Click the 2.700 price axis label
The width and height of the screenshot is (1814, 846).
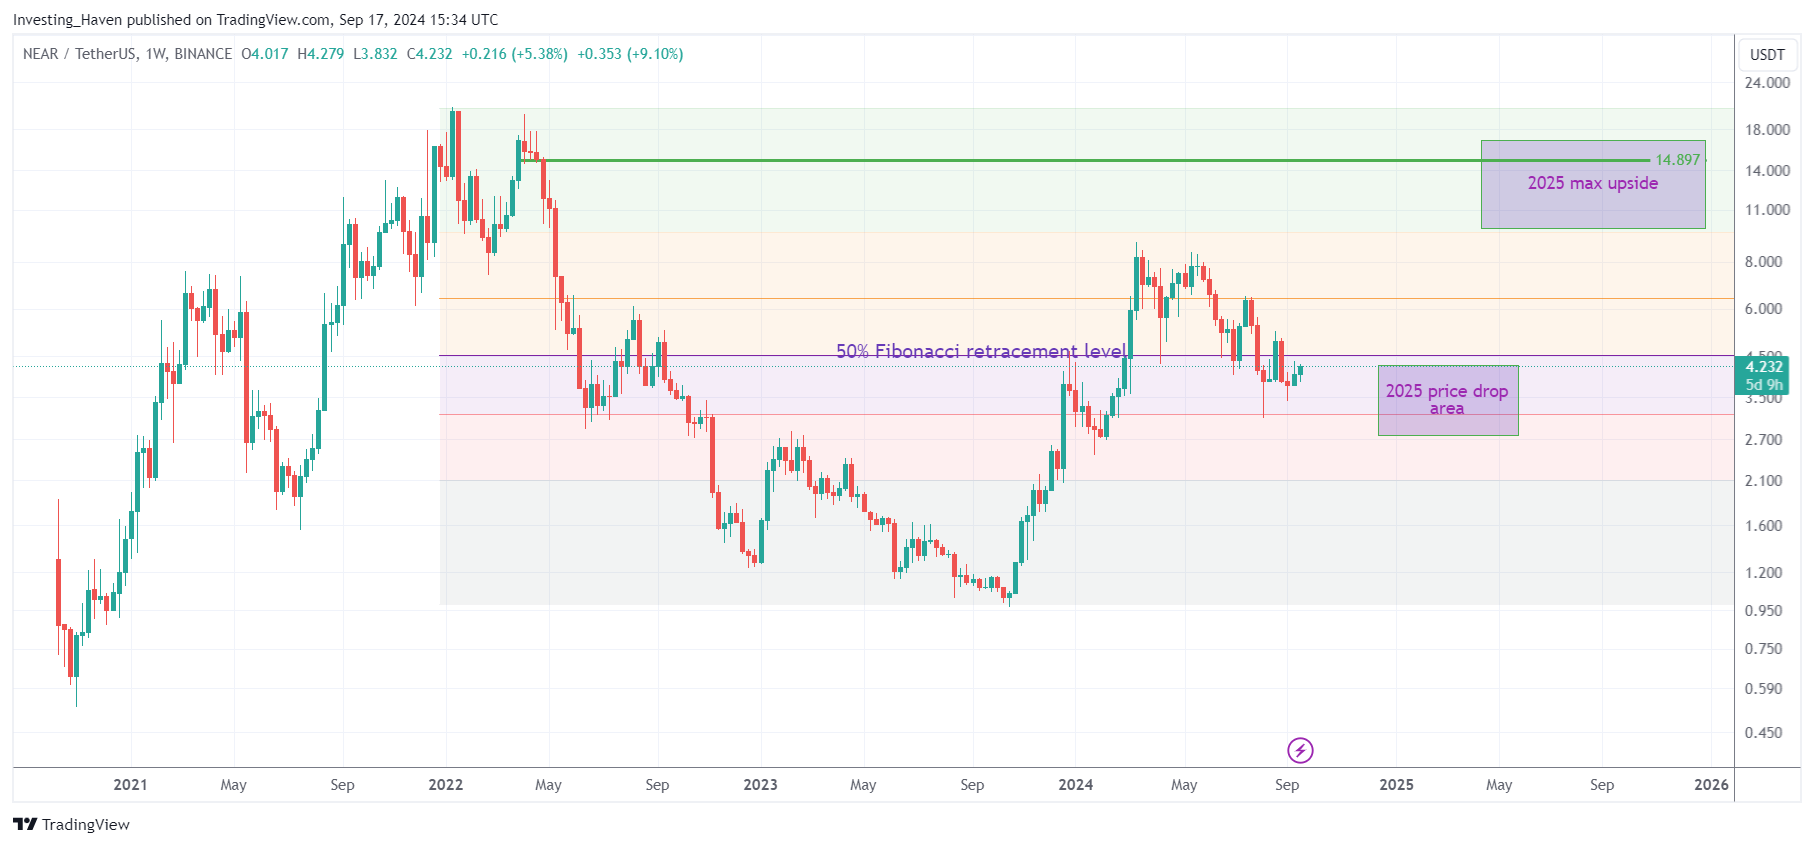click(1763, 440)
